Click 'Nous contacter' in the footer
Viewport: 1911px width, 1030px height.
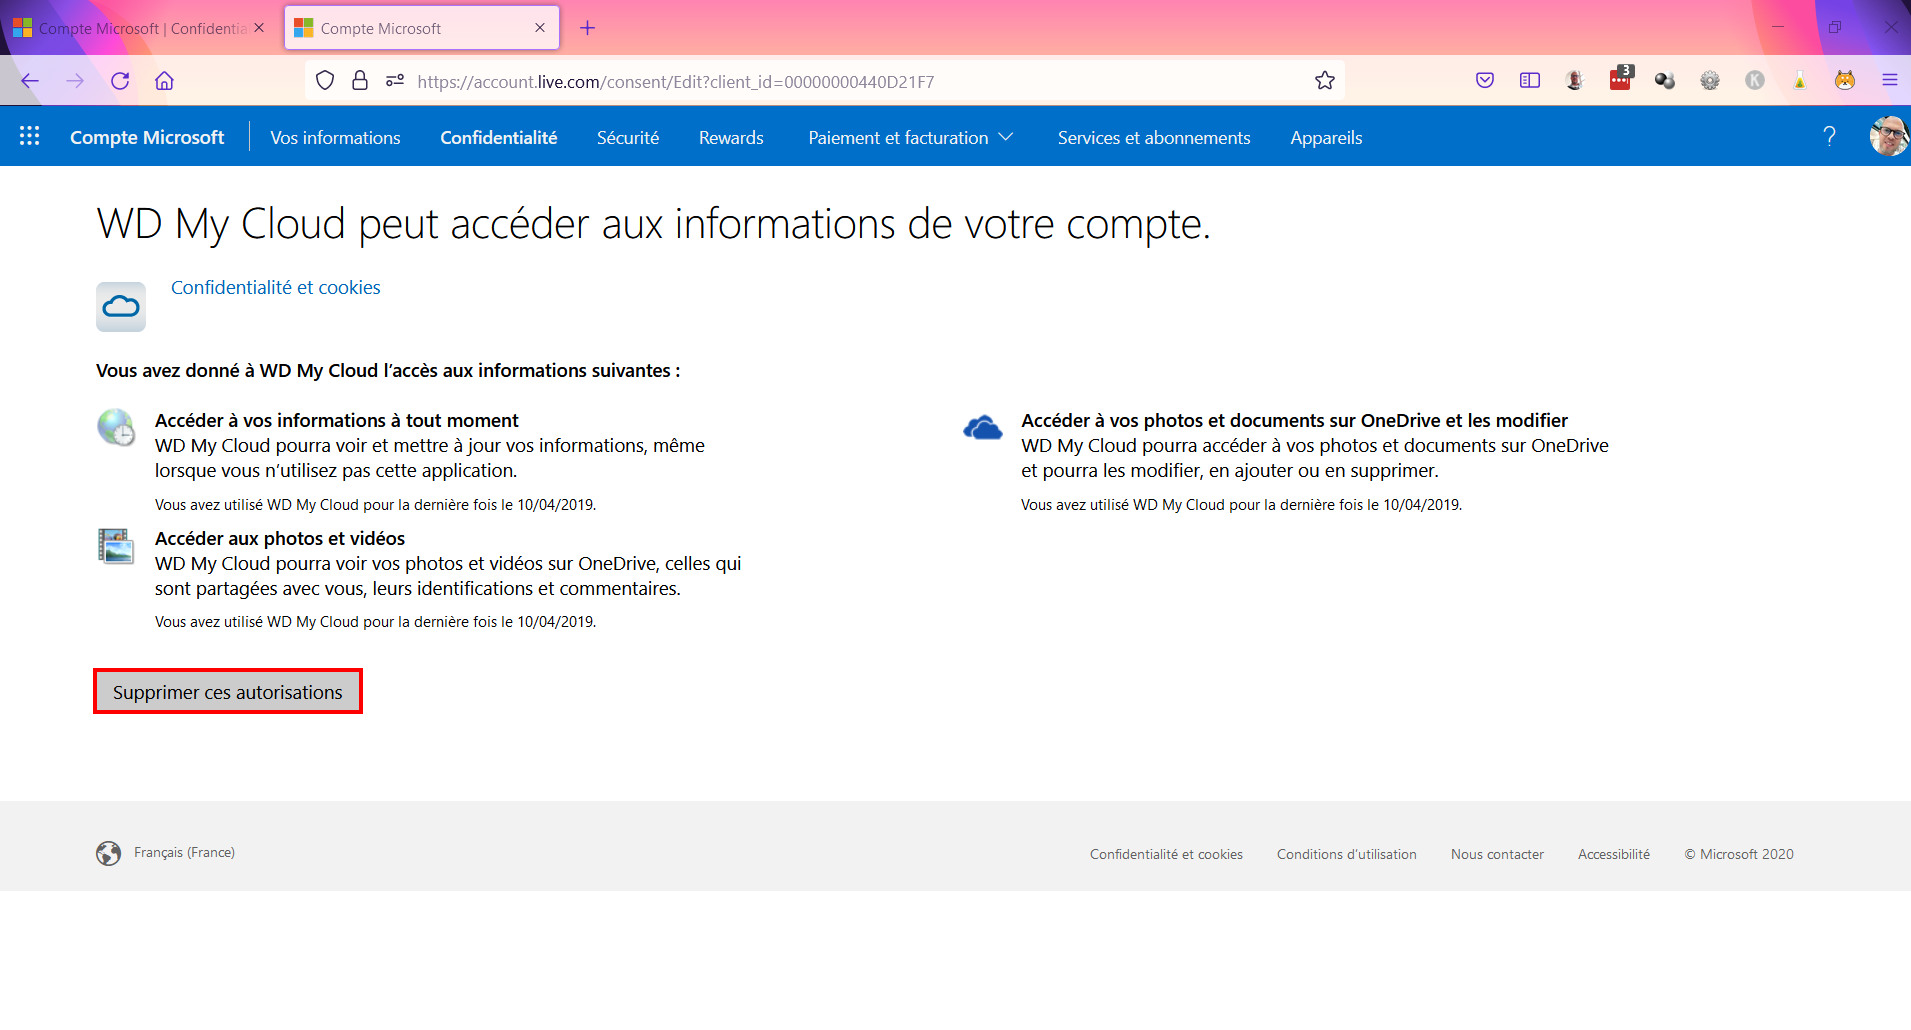[1497, 855]
